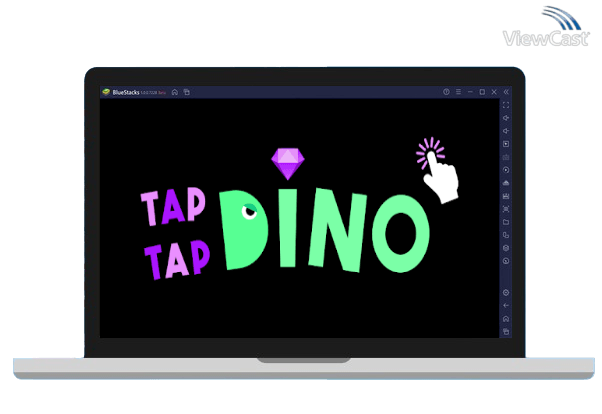This screenshot has width=602, height=414.
Task: Increase volume using sidebar speaker icon
Action: (x=506, y=118)
